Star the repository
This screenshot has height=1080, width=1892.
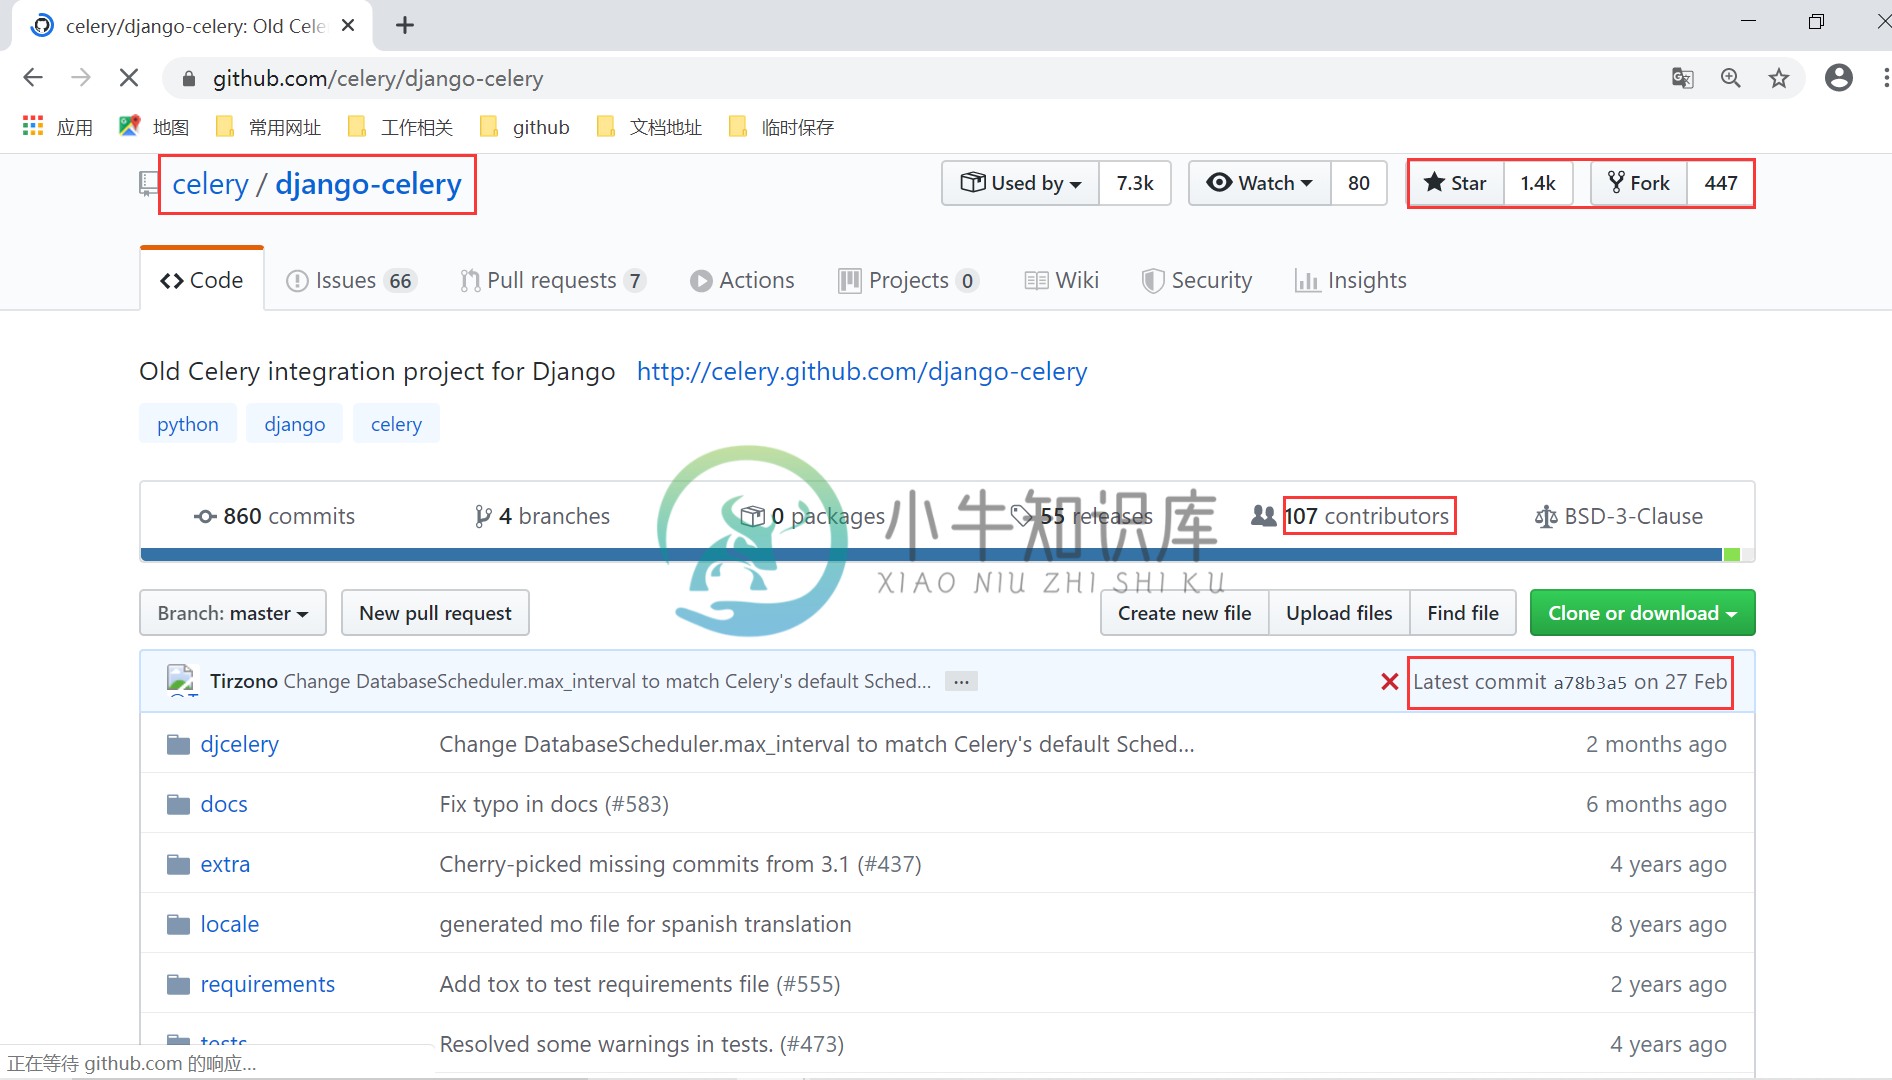[x=1456, y=183]
